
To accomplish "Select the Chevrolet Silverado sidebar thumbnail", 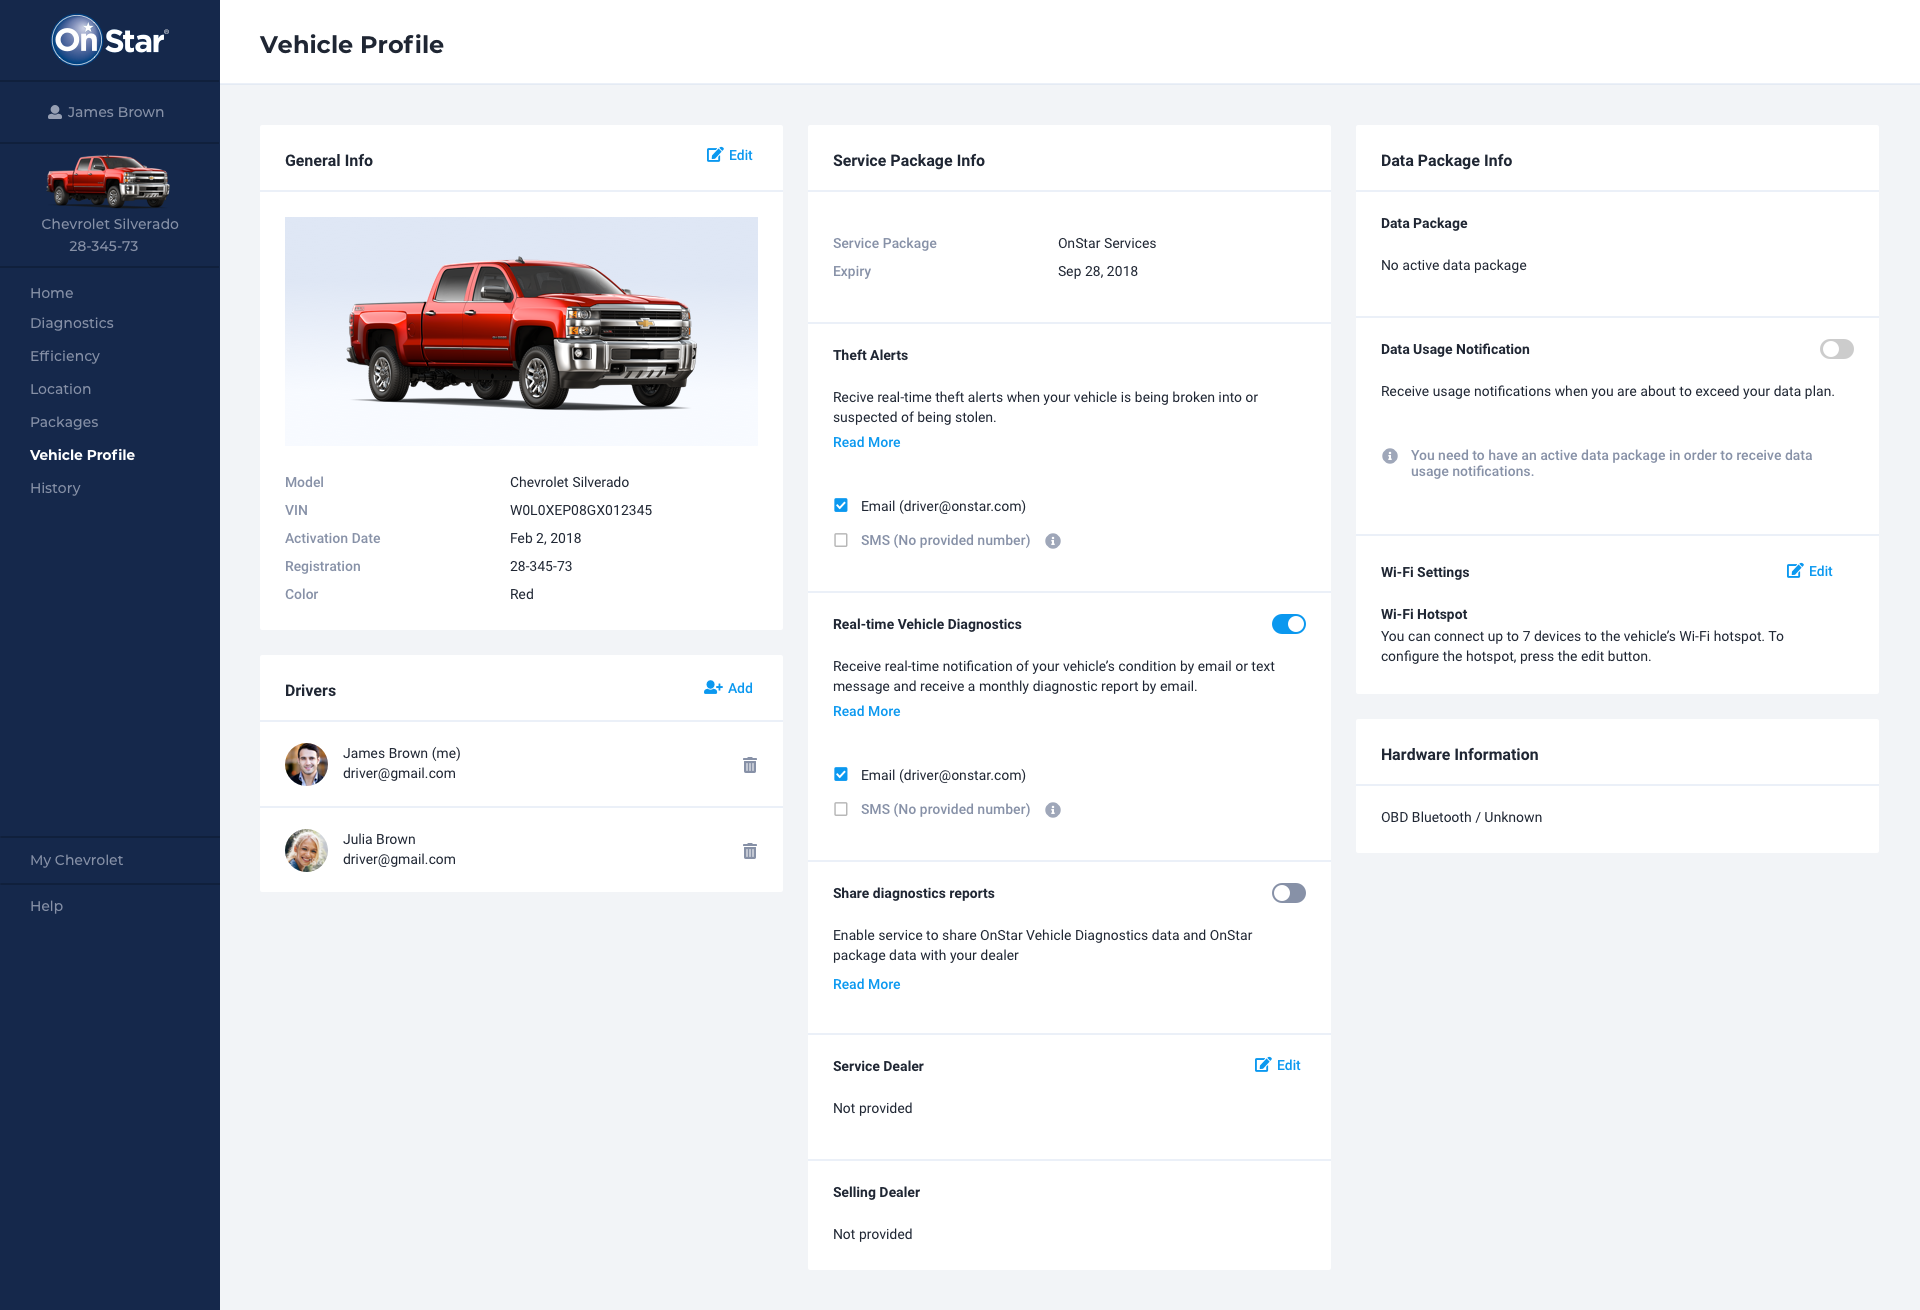I will click(x=108, y=180).
